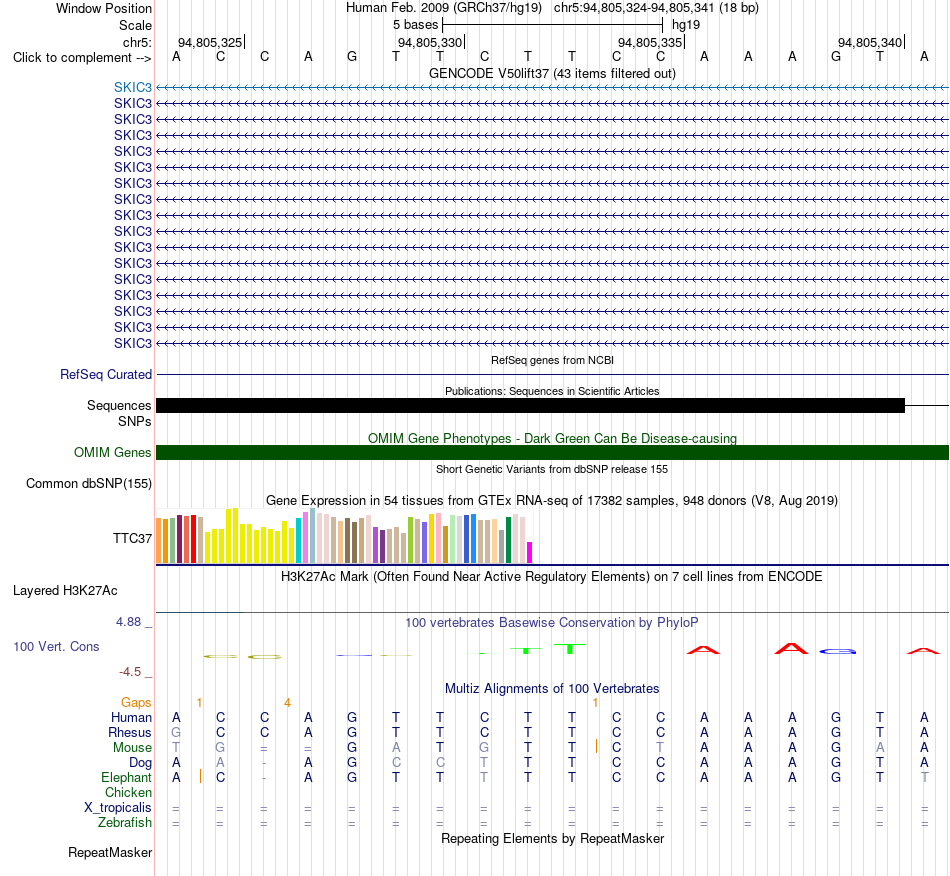
Task: Select the Chicken species row label
Action: coord(128,792)
